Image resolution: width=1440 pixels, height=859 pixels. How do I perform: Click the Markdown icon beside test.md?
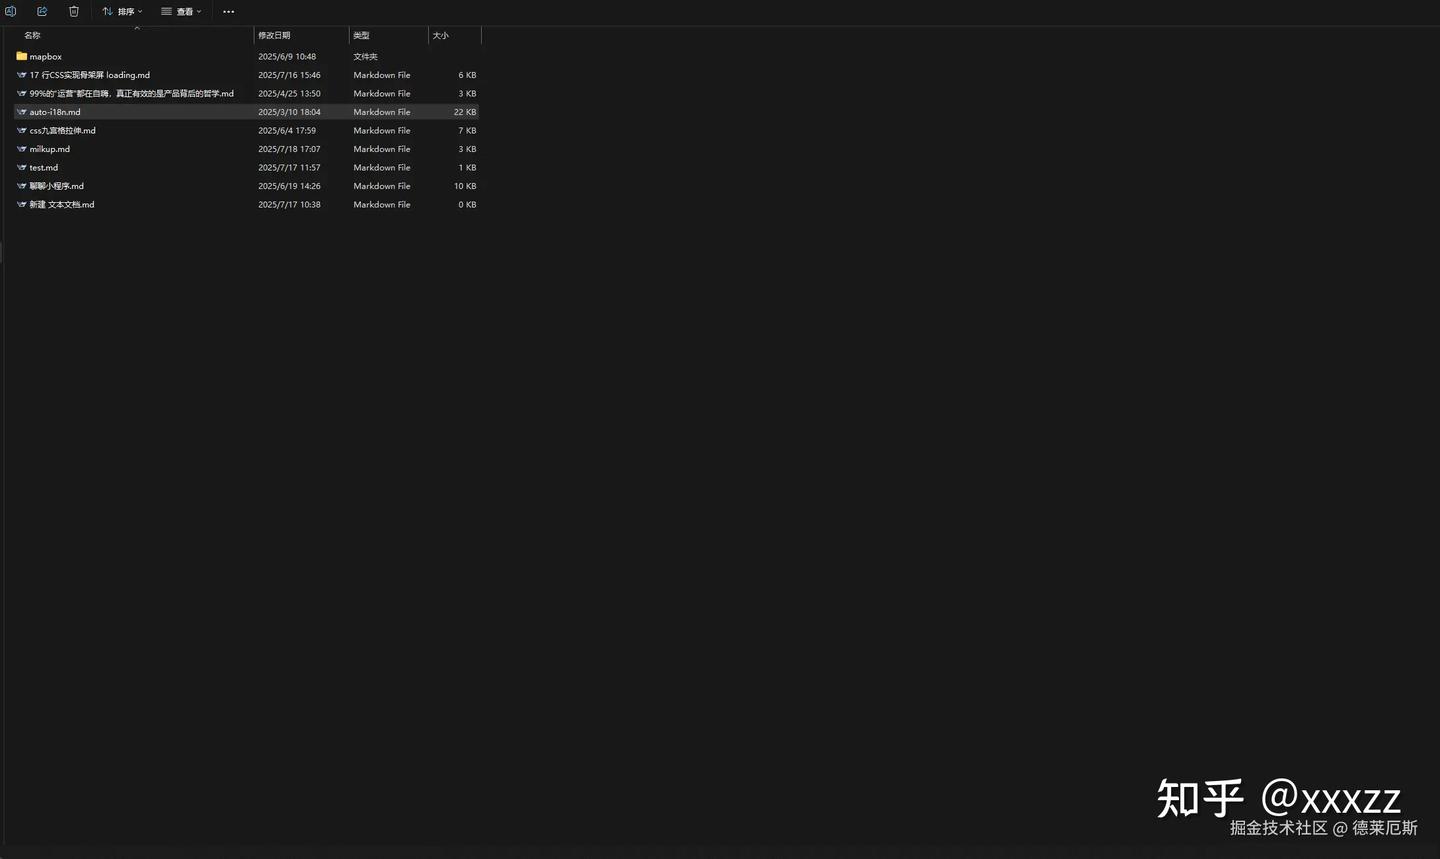(21, 167)
